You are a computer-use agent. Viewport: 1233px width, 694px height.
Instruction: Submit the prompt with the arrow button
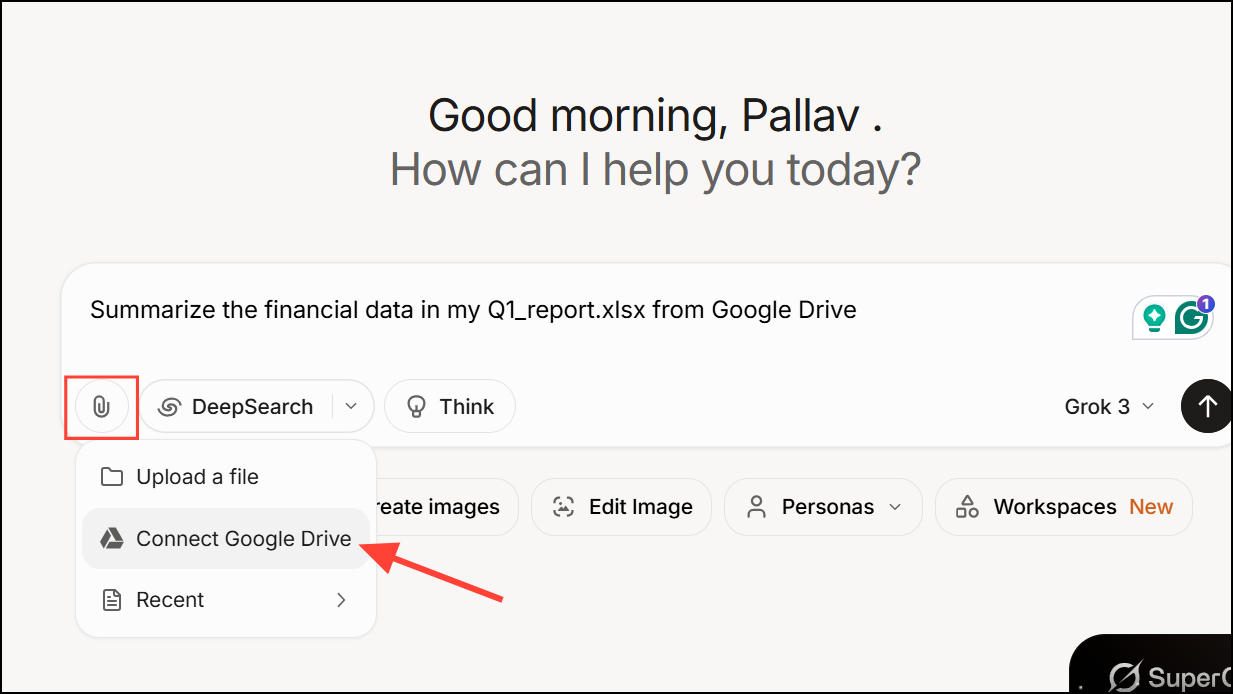click(1207, 406)
